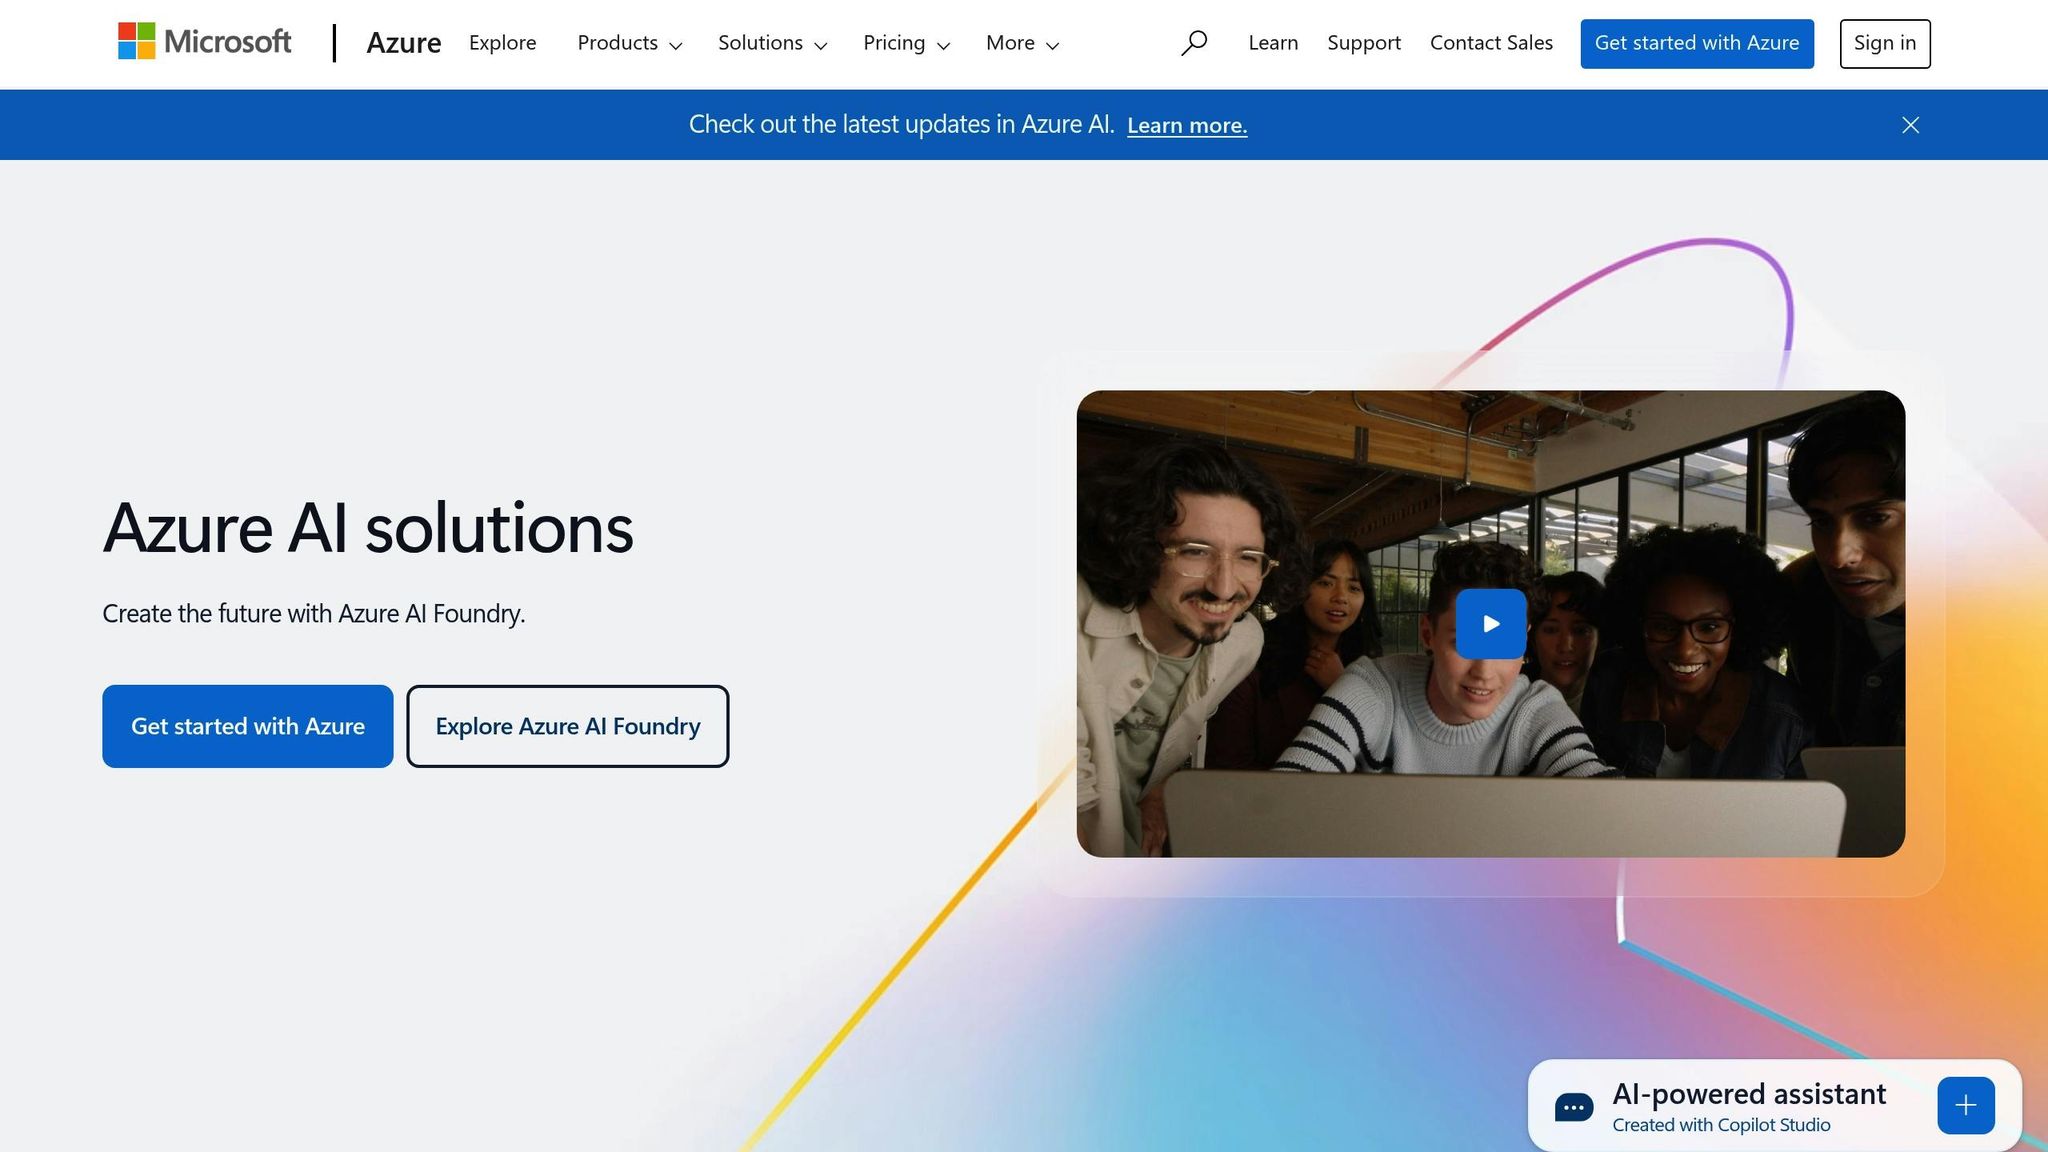The image size is (2048, 1152).
Task: Follow the Learn more link in the banner
Action: pos(1186,125)
